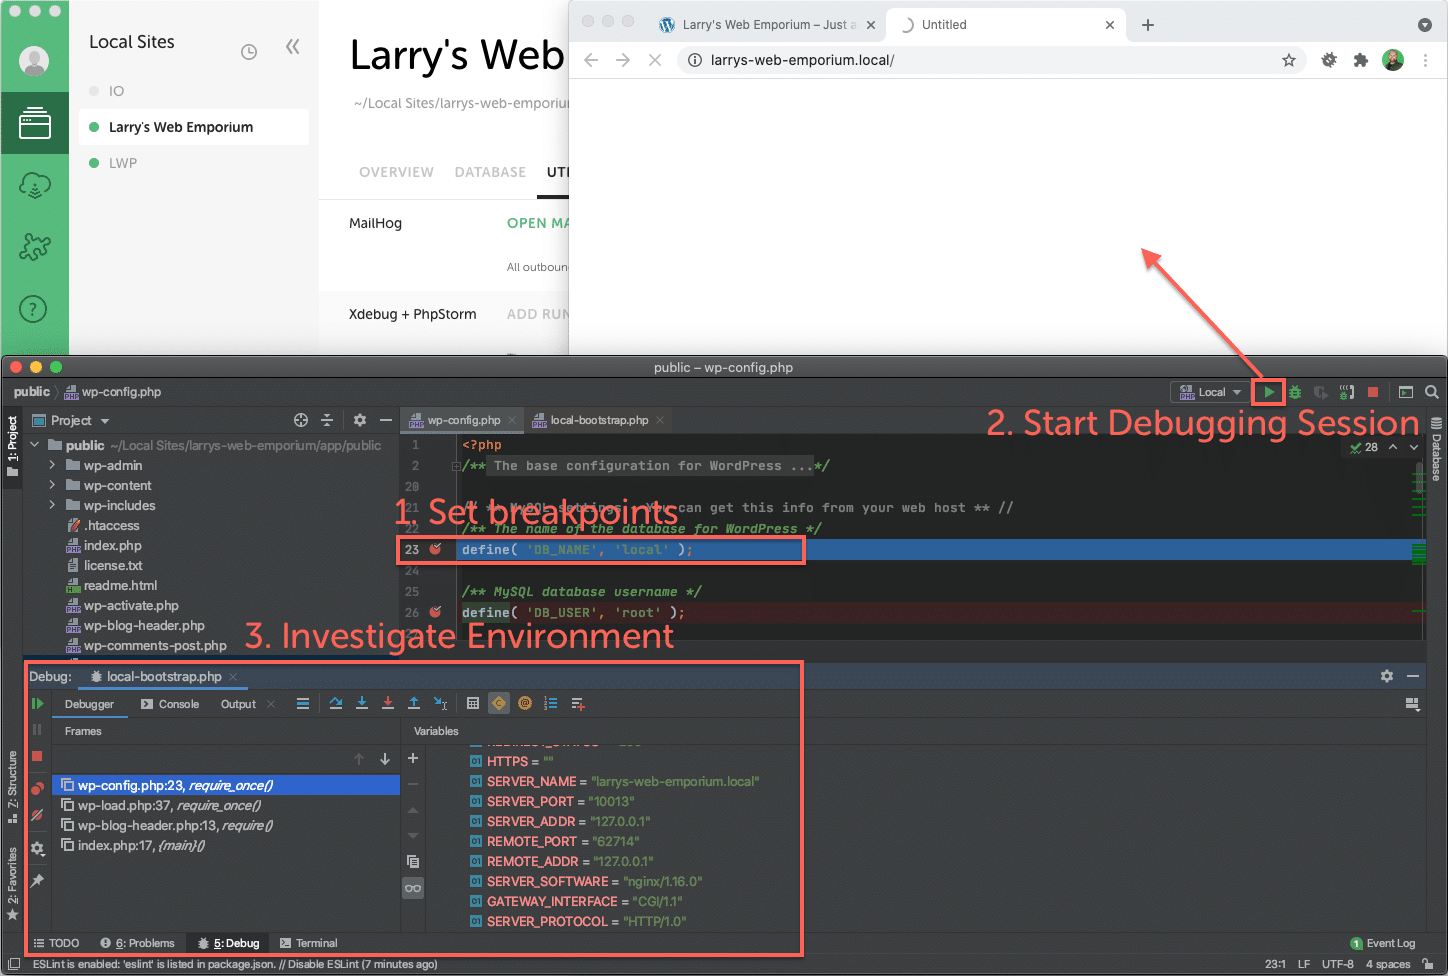Click View Breakpoints icon in Debug sidebar

[x=37, y=789]
